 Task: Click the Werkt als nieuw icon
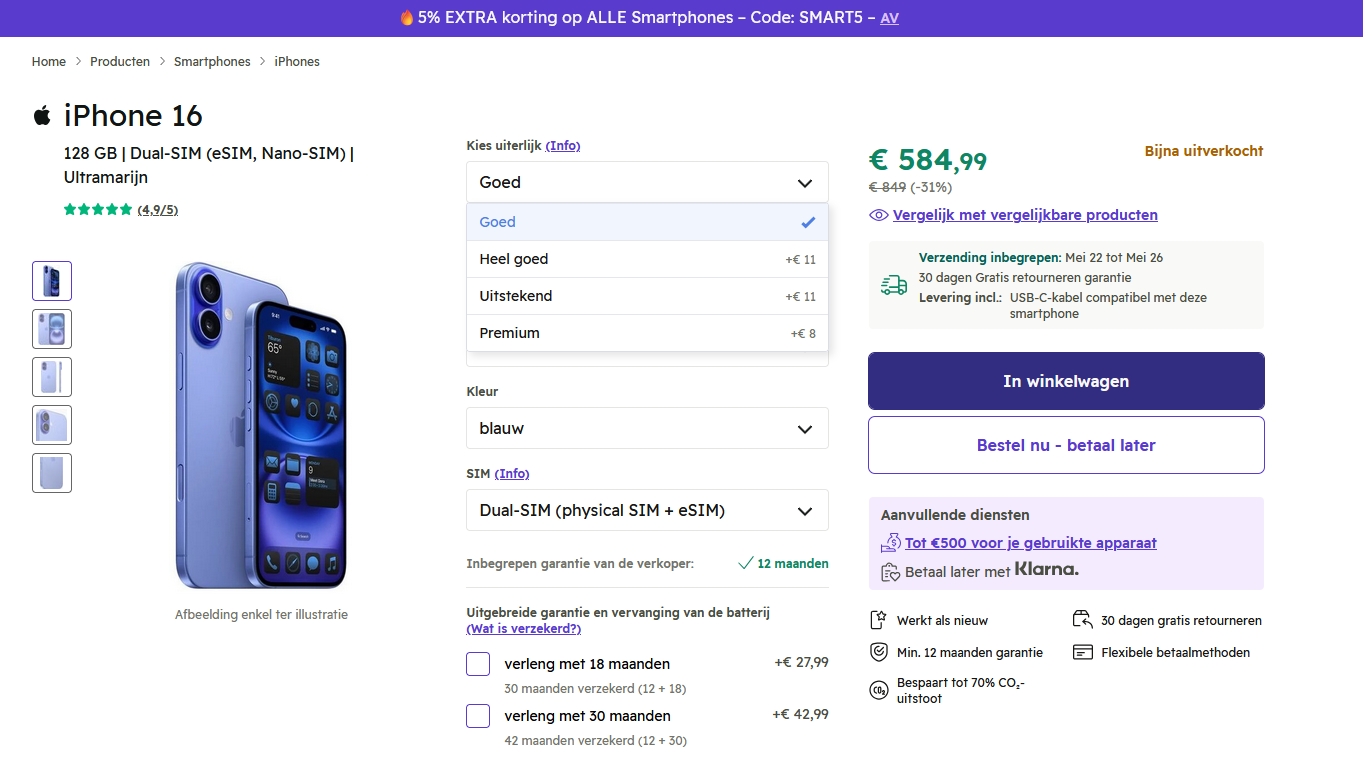(x=879, y=620)
